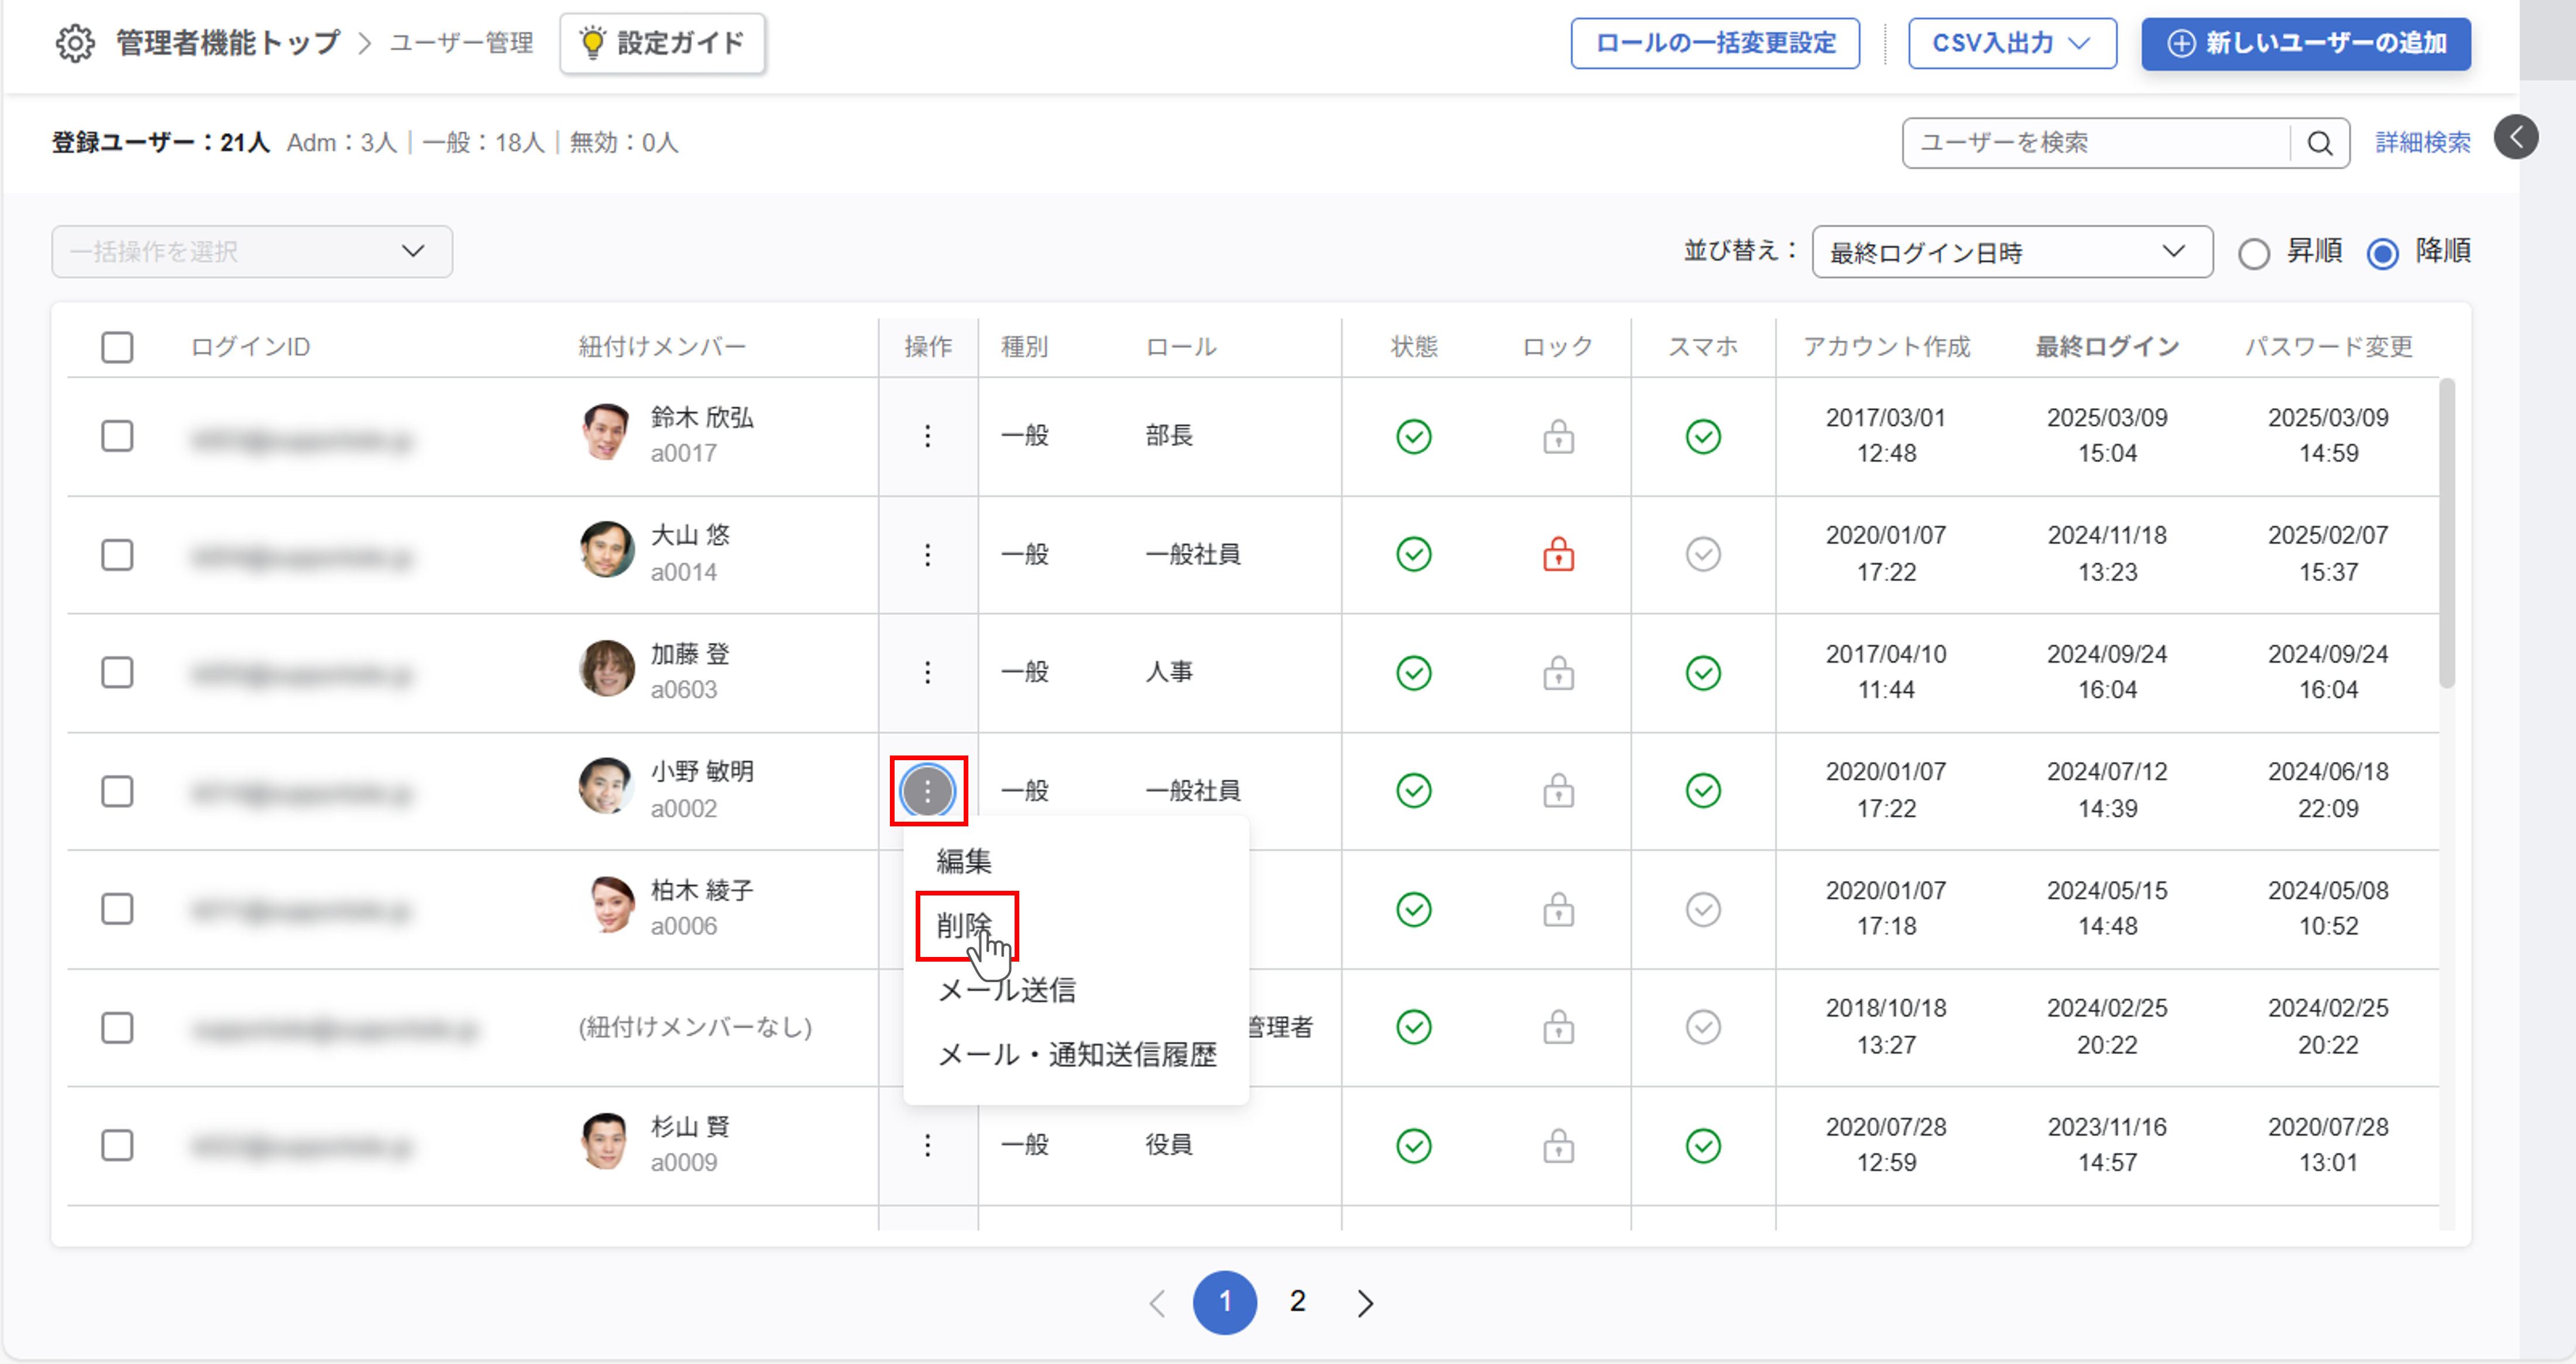This screenshot has height=1364, width=2576.
Task: Click the search magnifier icon
Action: (x=2320, y=143)
